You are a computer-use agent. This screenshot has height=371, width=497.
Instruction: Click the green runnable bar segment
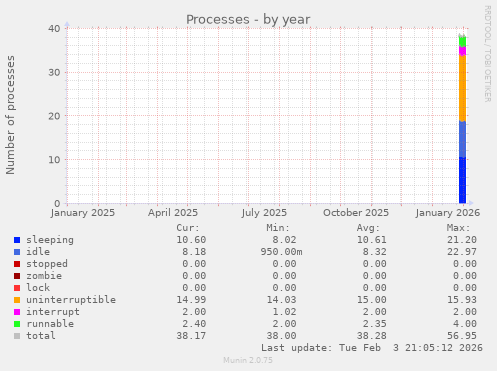[x=462, y=41]
